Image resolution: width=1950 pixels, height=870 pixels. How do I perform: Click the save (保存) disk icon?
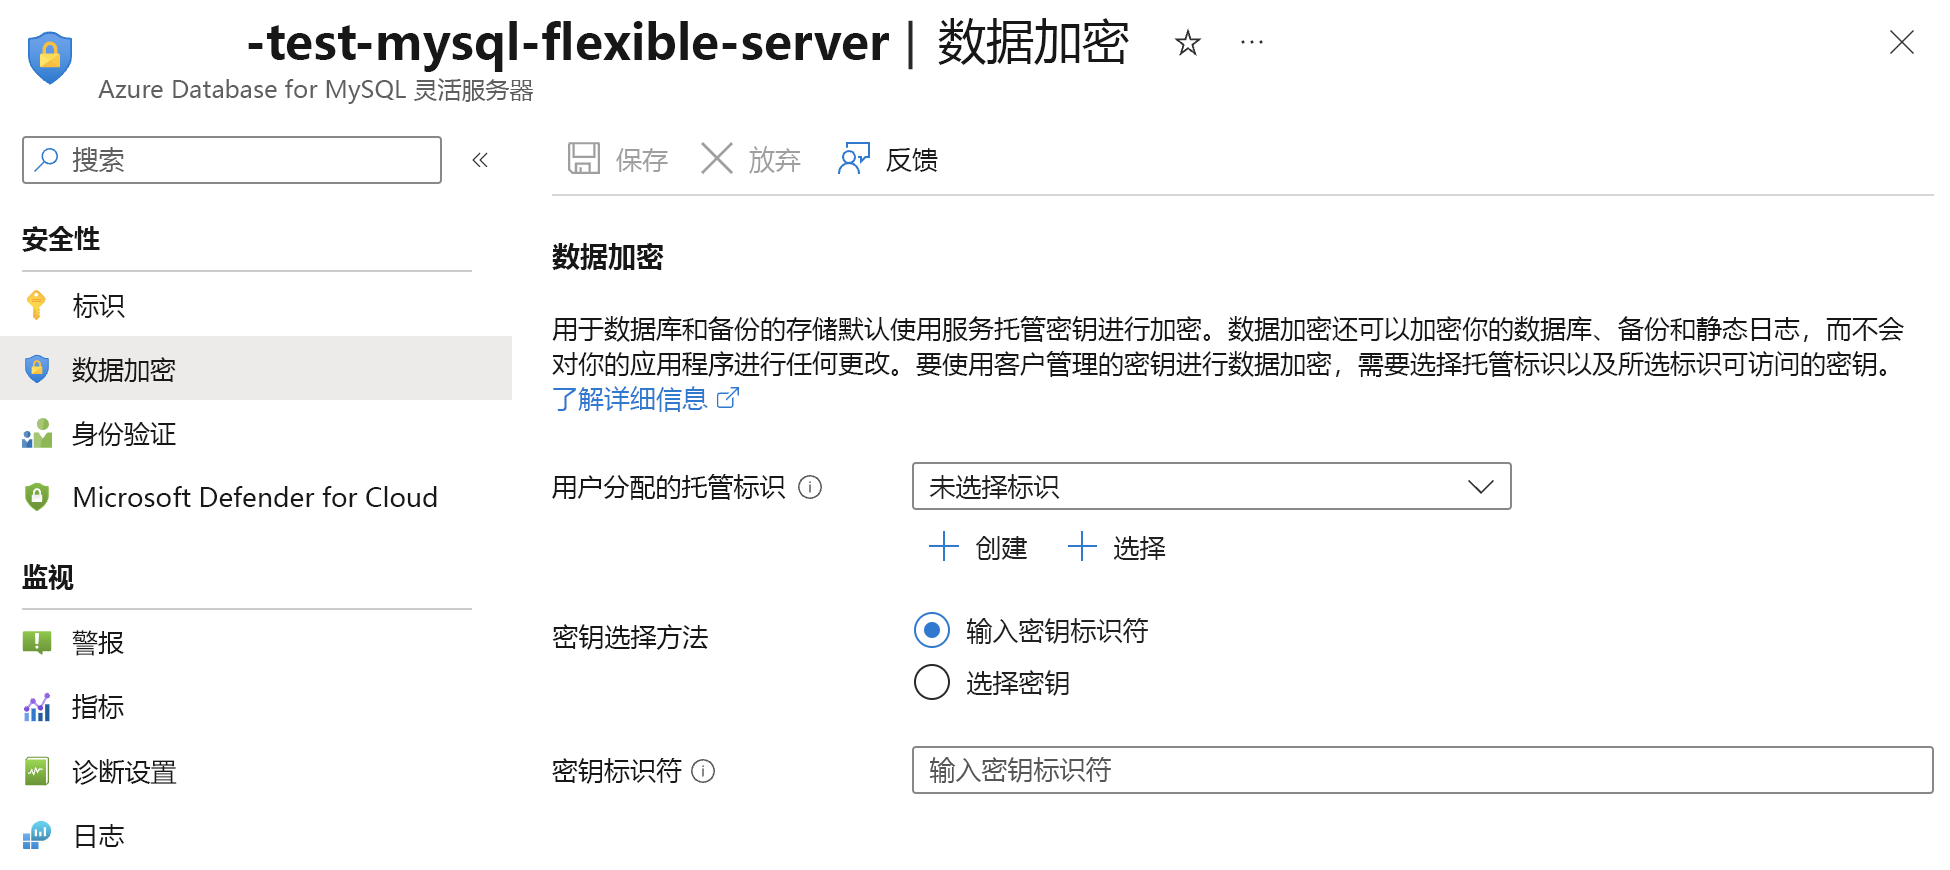tap(584, 159)
